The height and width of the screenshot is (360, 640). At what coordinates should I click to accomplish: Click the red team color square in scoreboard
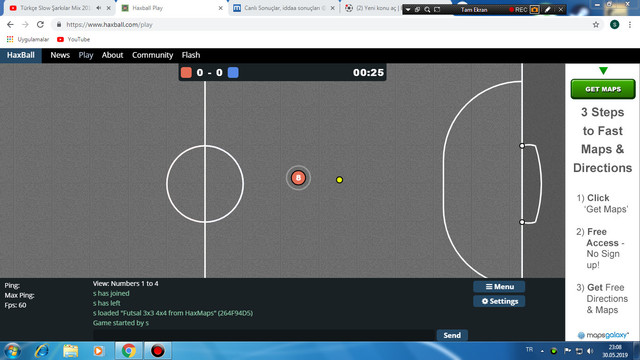[x=186, y=73]
